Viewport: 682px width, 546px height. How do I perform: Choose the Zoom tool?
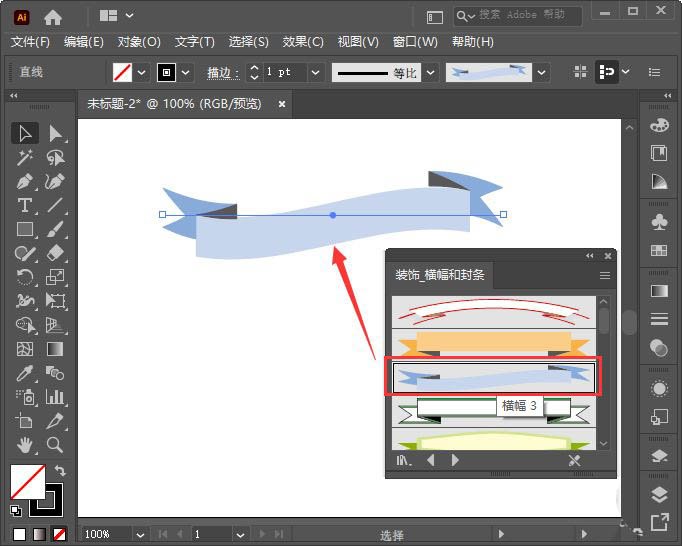(x=55, y=445)
